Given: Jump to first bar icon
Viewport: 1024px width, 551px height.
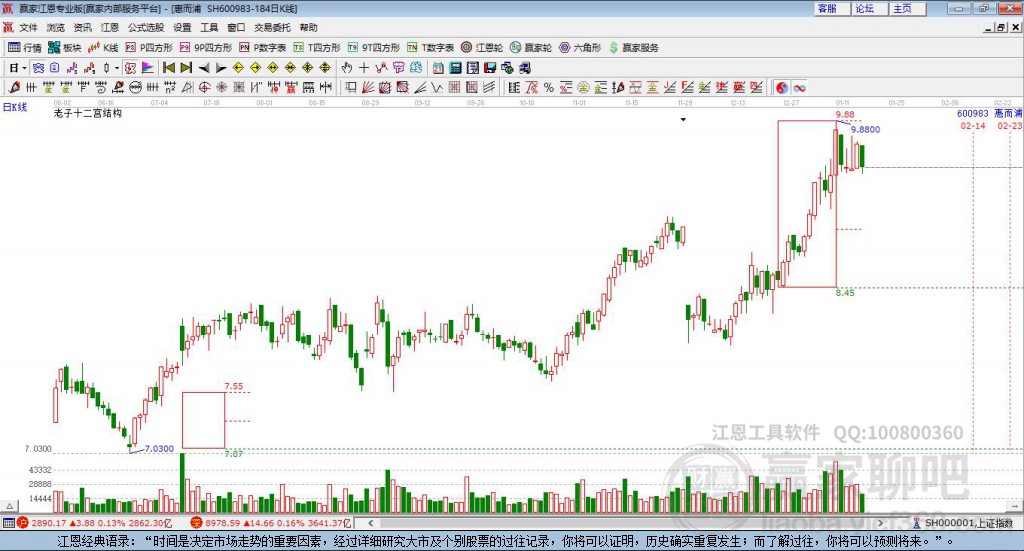Looking at the screenshot, I should pos(168,67).
